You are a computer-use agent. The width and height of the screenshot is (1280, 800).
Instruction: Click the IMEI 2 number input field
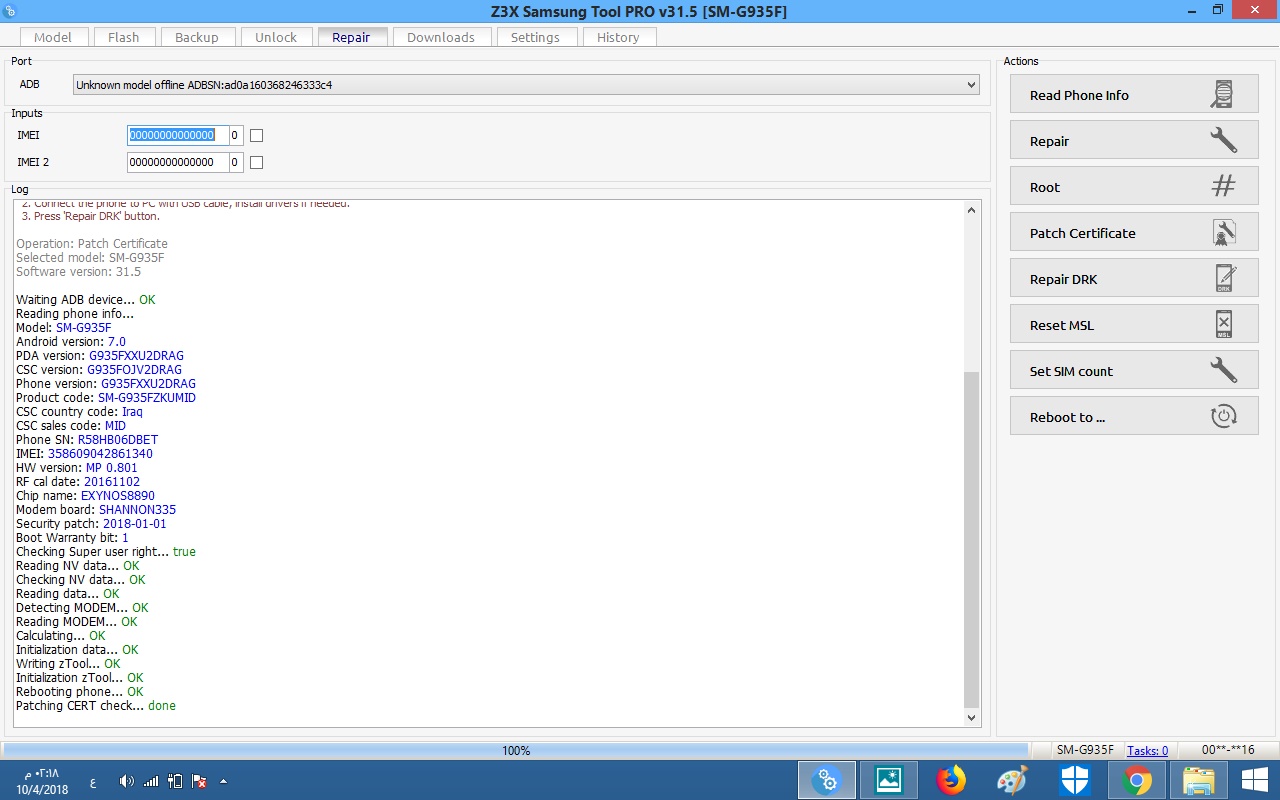click(x=177, y=162)
